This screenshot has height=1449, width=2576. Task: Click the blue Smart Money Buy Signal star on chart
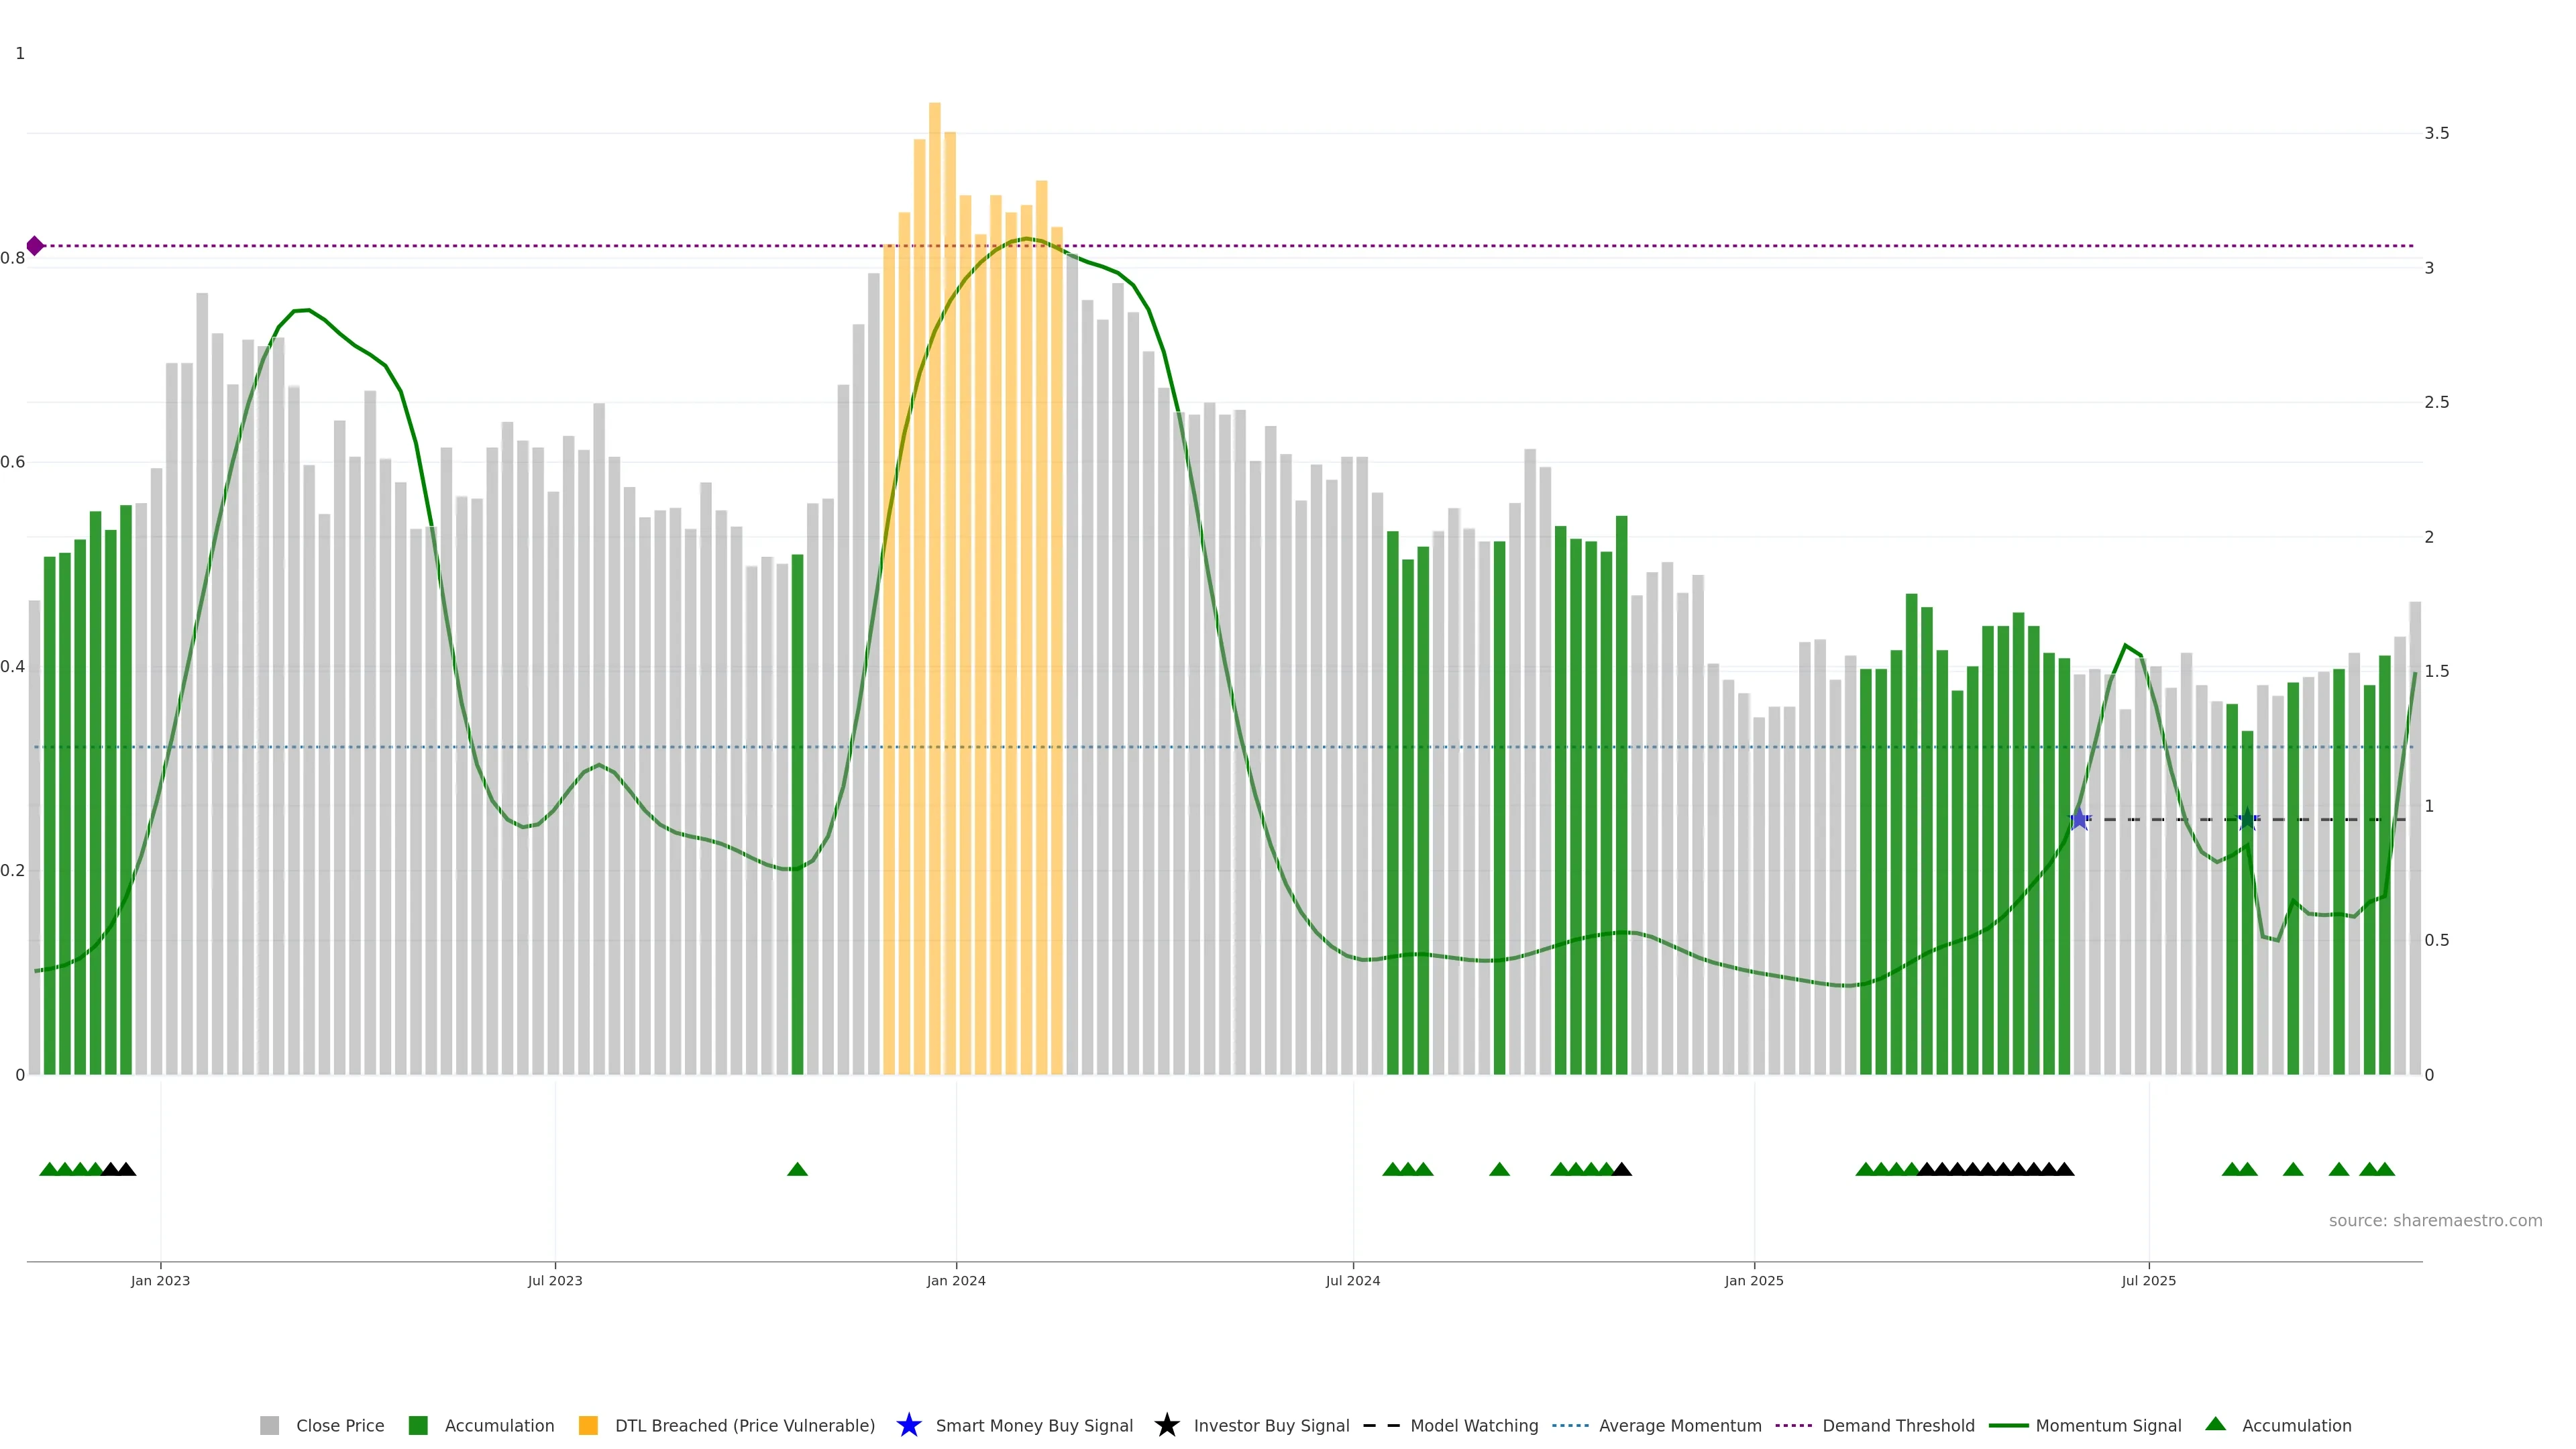2079,820
